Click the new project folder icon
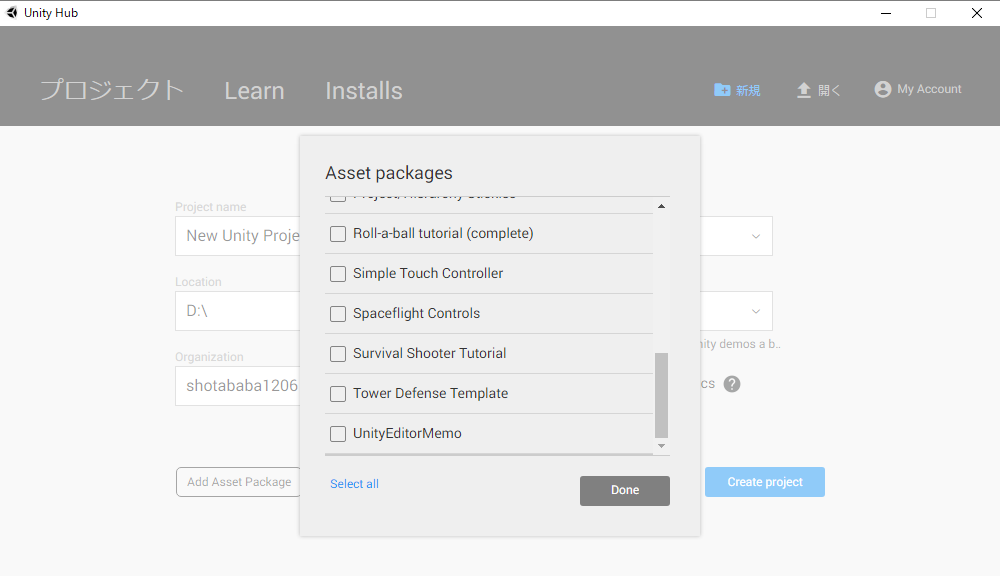1000x576 pixels. (x=722, y=90)
